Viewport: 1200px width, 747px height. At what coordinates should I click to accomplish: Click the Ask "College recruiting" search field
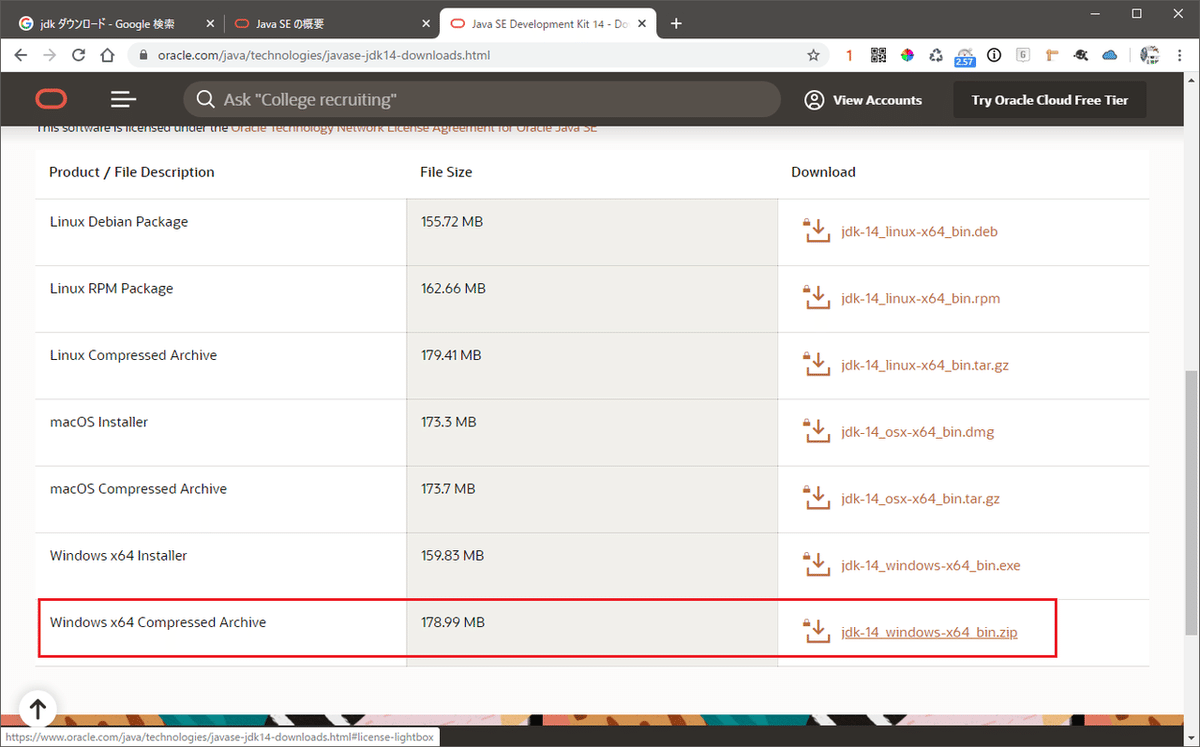pos(482,99)
